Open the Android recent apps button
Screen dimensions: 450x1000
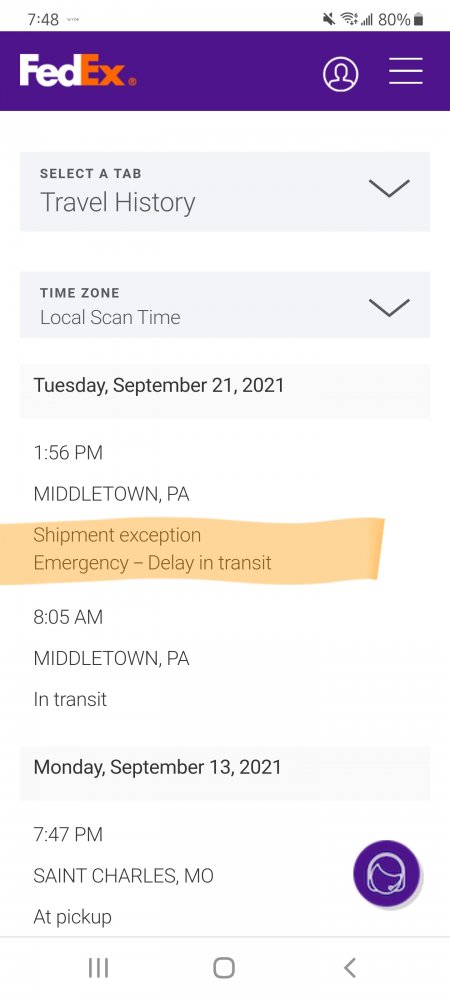pos(98,967)
